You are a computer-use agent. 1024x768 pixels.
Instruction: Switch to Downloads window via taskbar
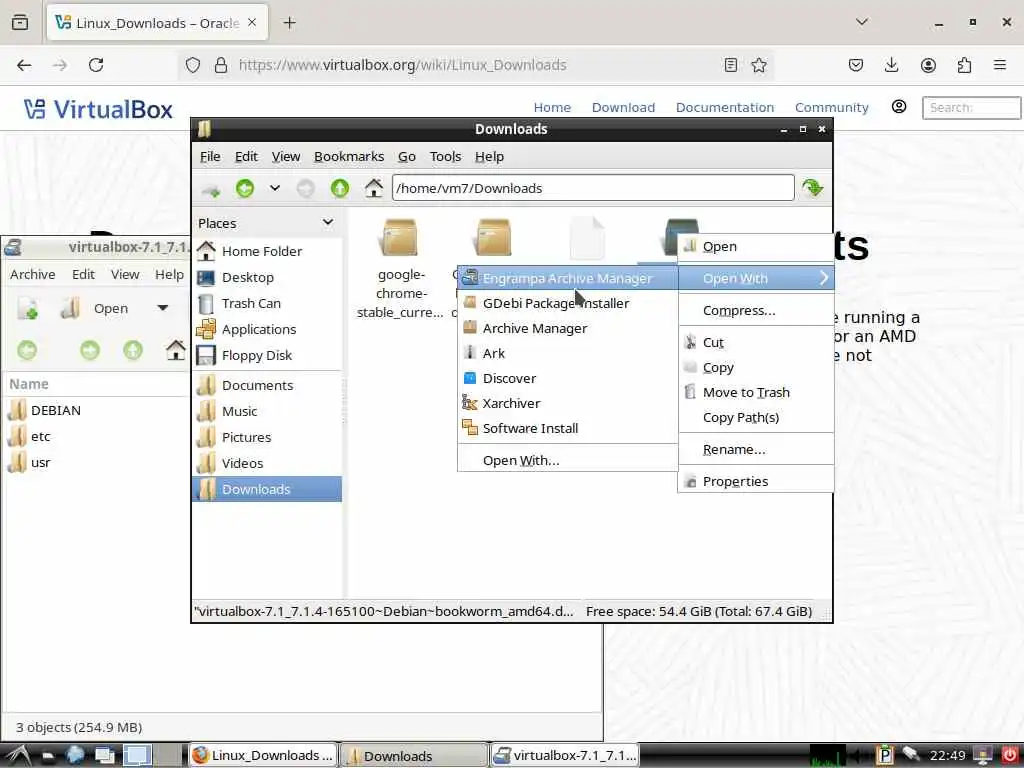(x=413, y=756)
